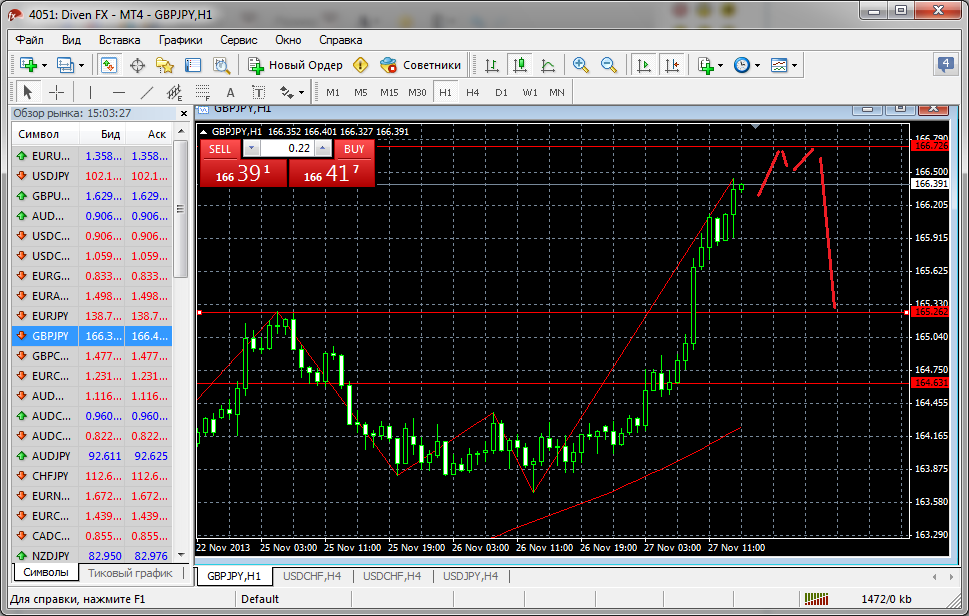Click the SELL one-click trading button
969x616 pixels.
click(219, 150)
